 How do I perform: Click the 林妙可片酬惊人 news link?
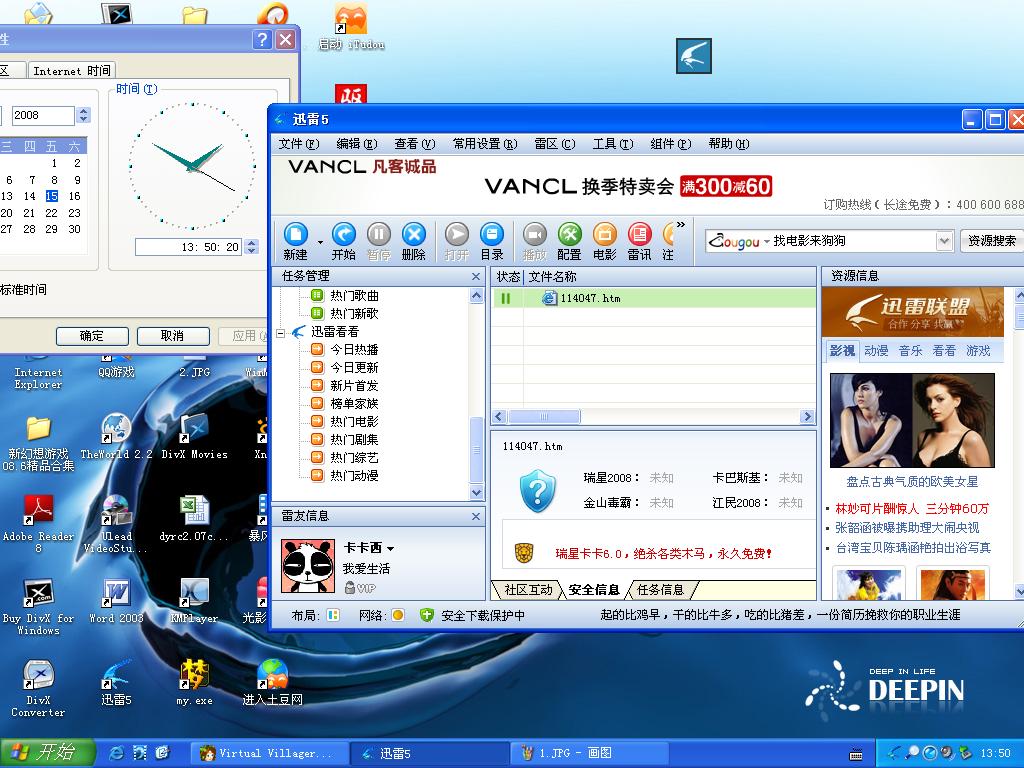[x=912, y=508]
